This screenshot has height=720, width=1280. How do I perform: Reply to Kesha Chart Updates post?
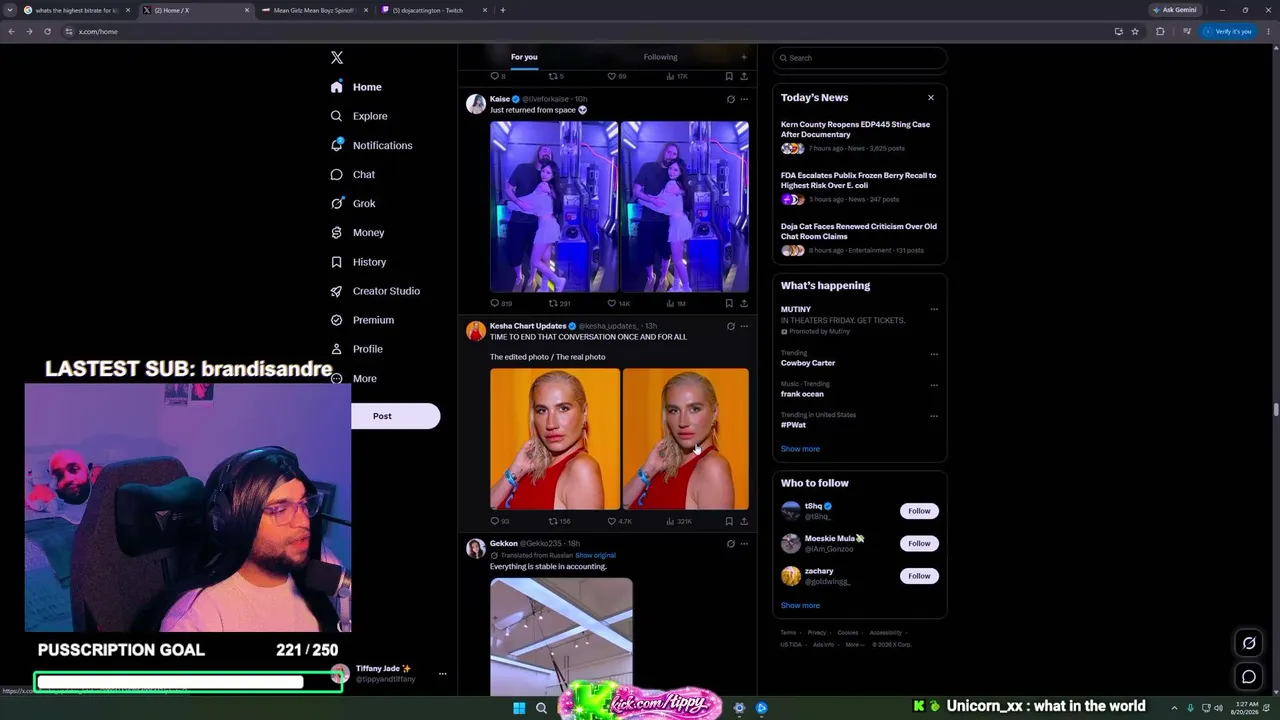click(500, 521)
